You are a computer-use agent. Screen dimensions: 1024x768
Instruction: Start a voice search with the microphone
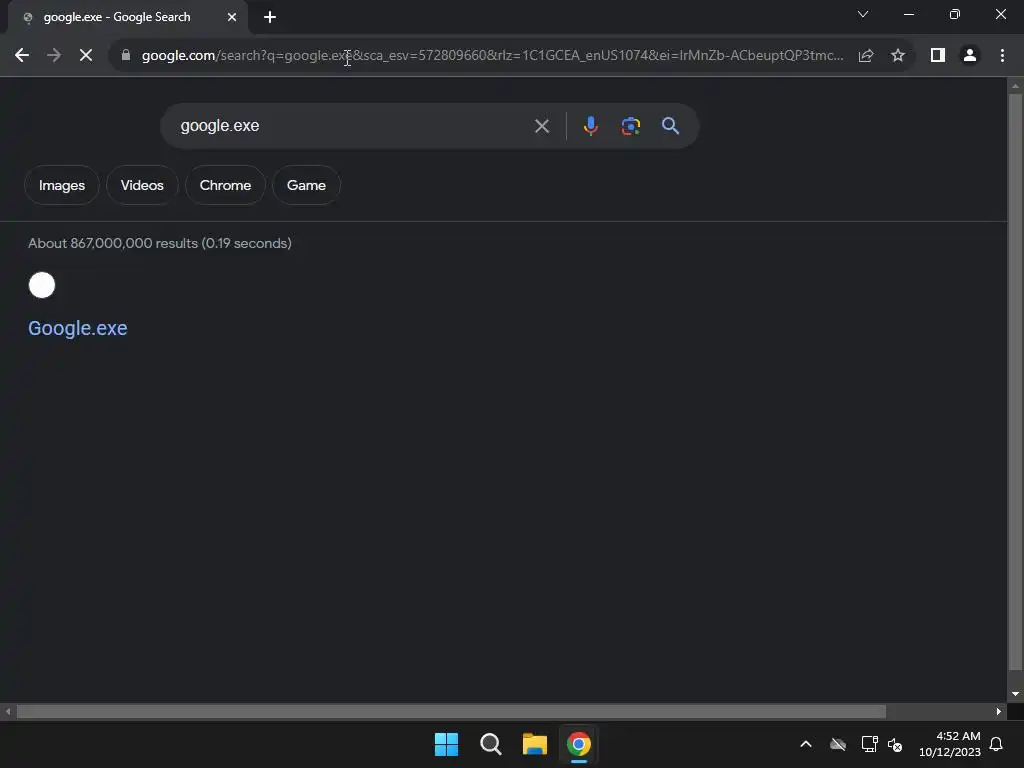(x=590, y=125)
